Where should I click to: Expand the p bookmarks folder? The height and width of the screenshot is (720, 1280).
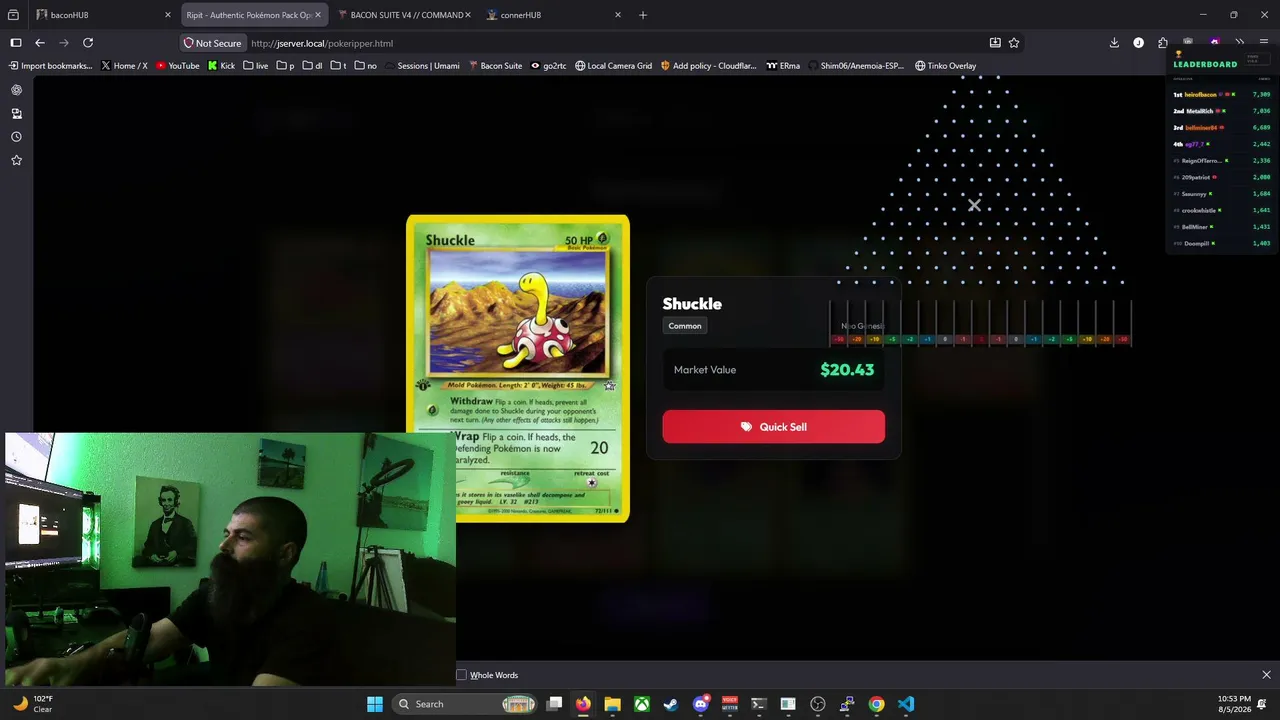(285, 66)
